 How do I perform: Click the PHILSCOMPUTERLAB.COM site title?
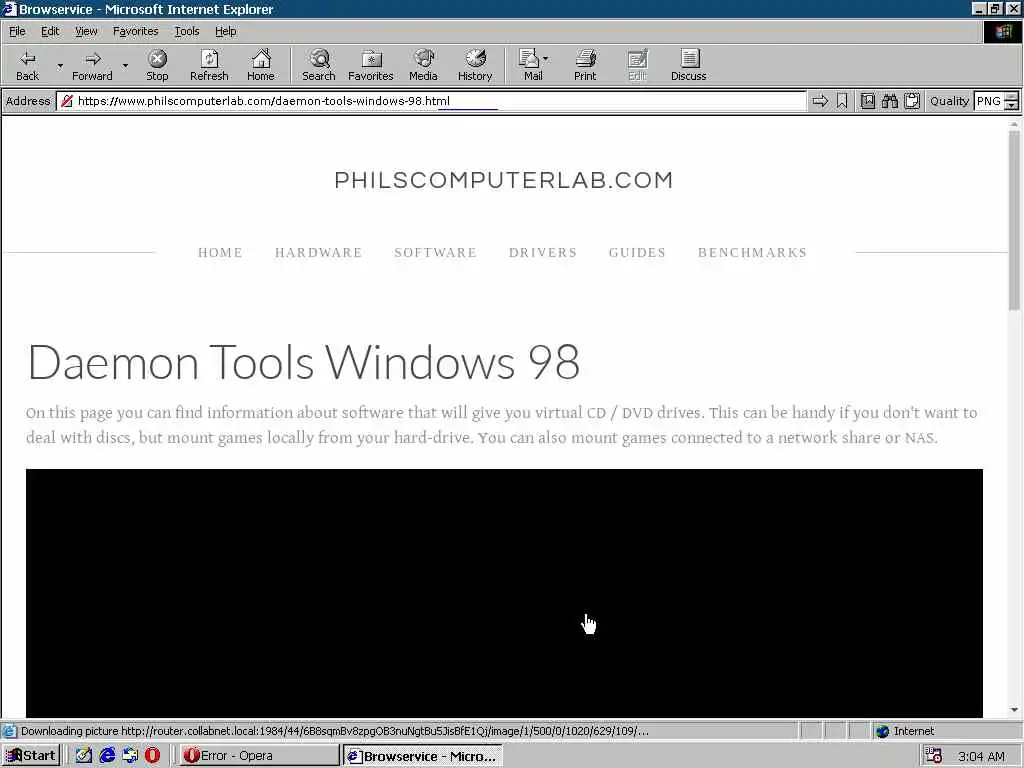504,180
